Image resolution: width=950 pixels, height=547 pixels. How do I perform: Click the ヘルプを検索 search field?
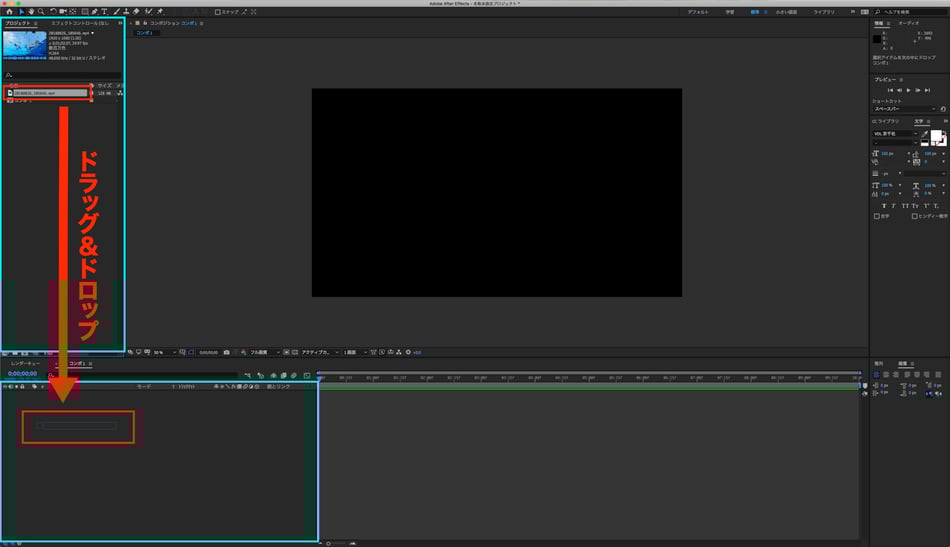[x=903, y=12]
